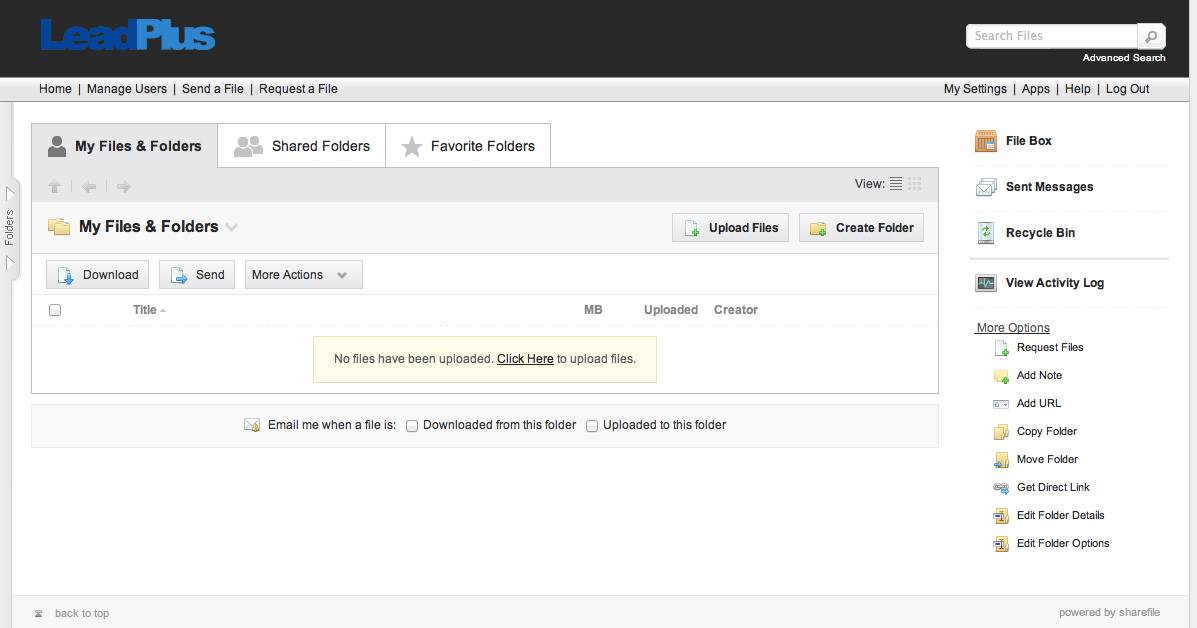Click the Recycle Bin icon
The width and height of the screenshot is (1197, 628).
point(986,233)
